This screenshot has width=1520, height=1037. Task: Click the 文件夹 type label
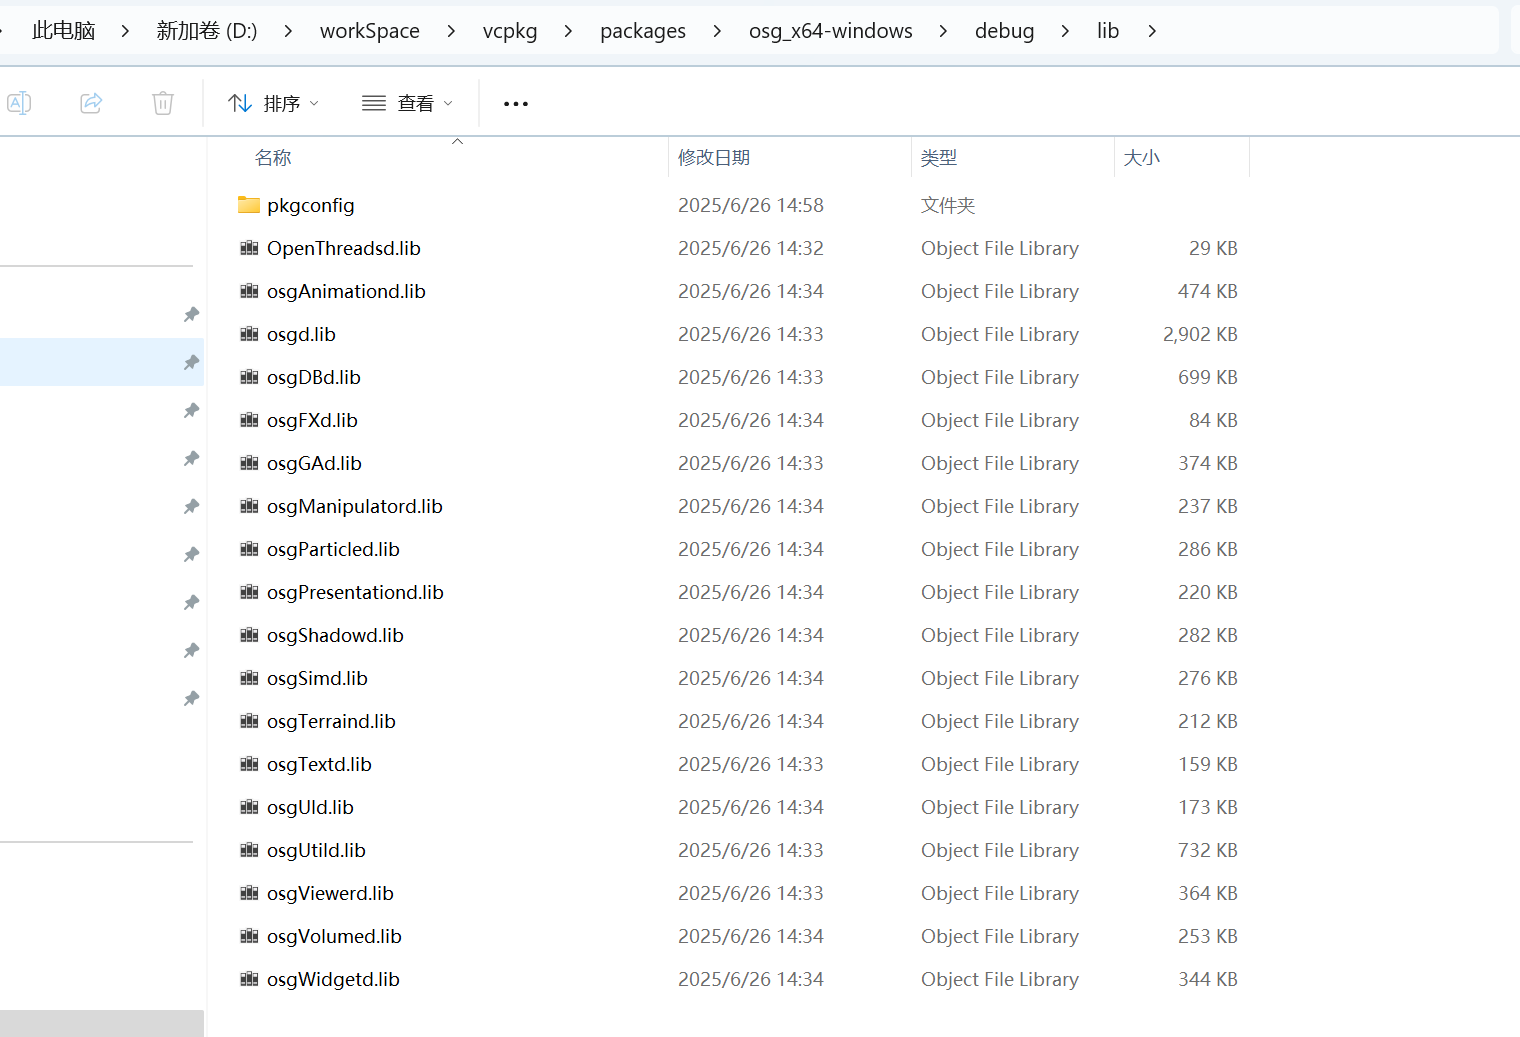point(948,205)
